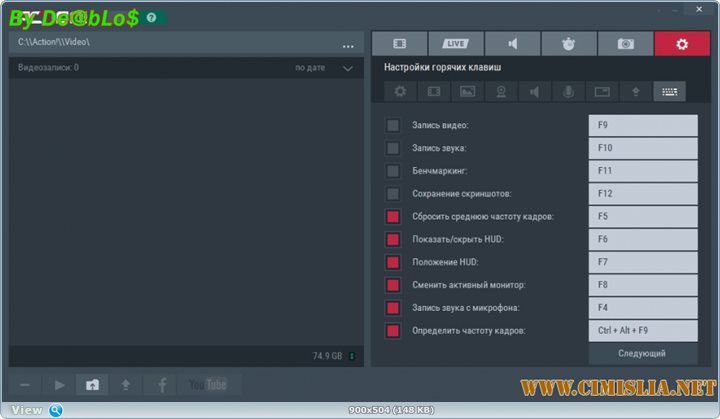Viewport: 720px width, 419px height.
Task: Toggle checkbox Сбросить среднюю частоту кадров
Action: coord(393,216)
